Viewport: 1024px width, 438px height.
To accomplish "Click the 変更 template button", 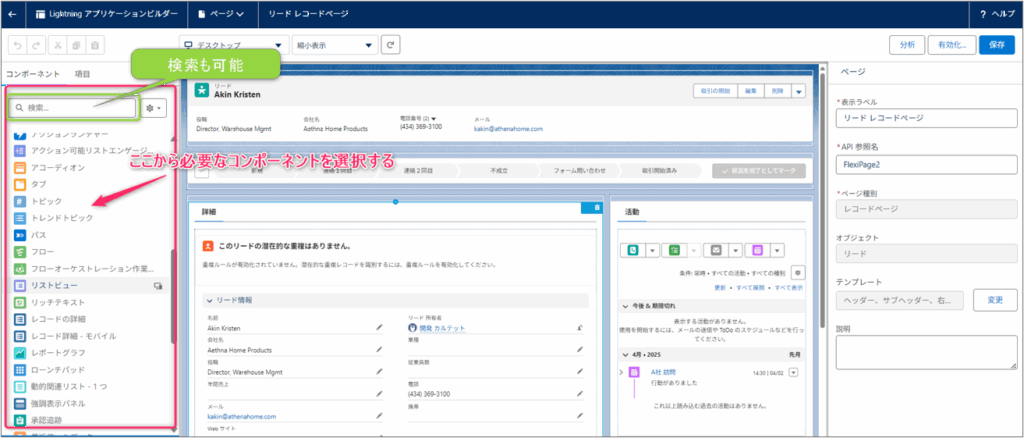I will point(994,299).
